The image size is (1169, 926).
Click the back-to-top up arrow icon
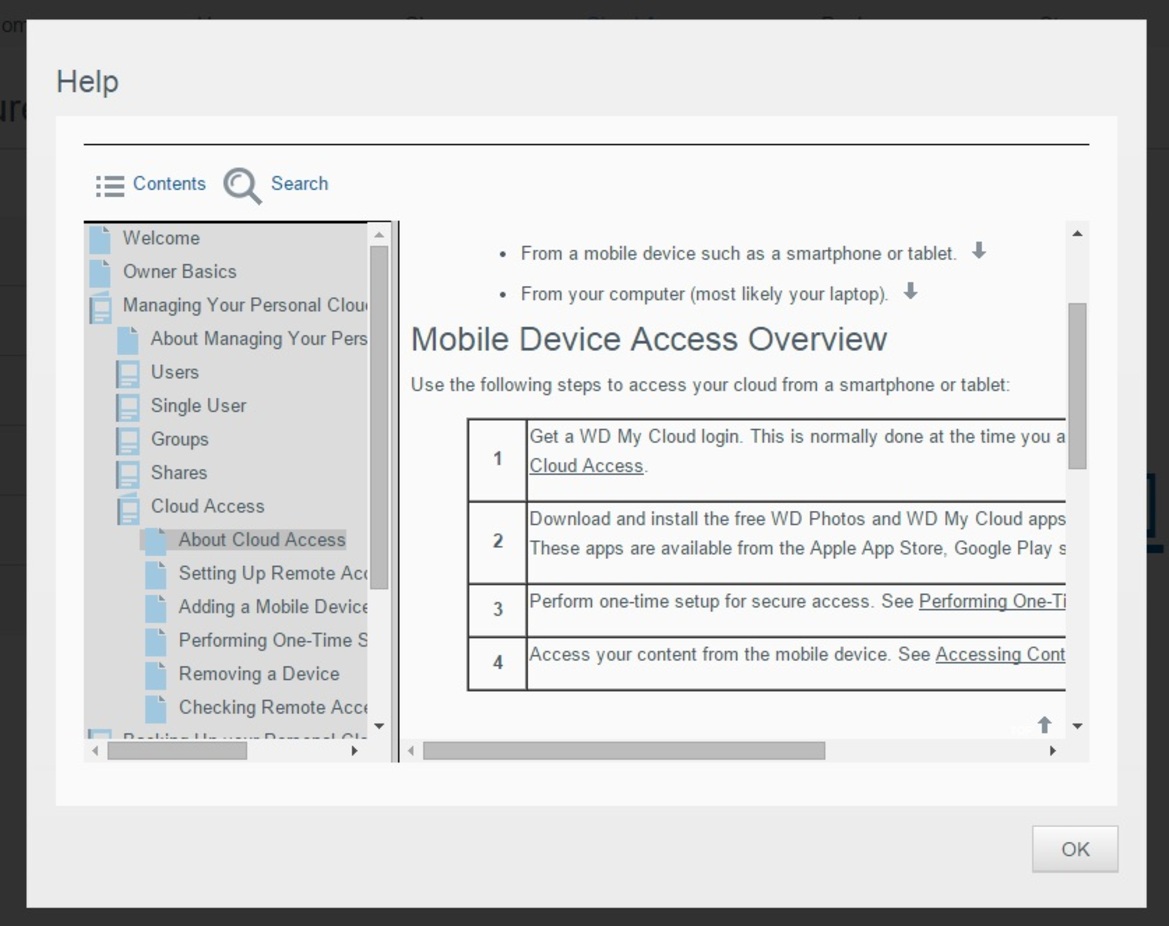[x=1044, y=724]
